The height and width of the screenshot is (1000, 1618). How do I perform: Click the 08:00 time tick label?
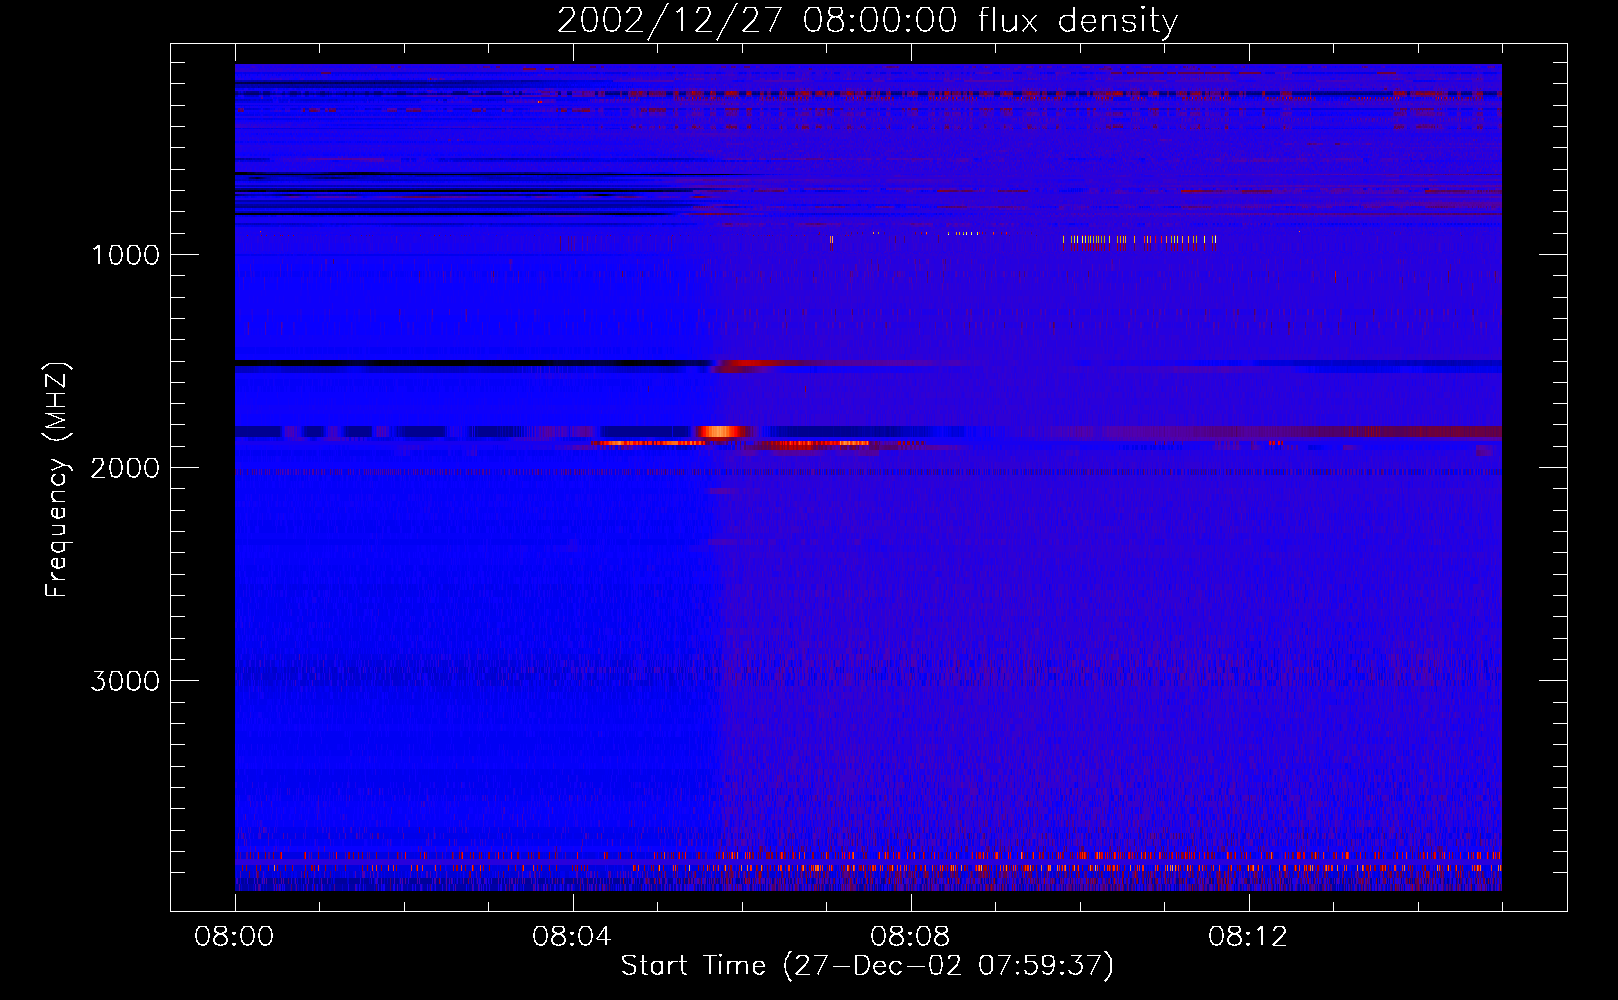point(234,937)
